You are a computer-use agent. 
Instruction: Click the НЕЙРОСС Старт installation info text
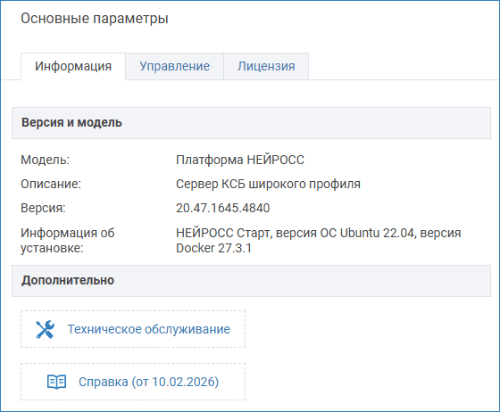point(318,240)
